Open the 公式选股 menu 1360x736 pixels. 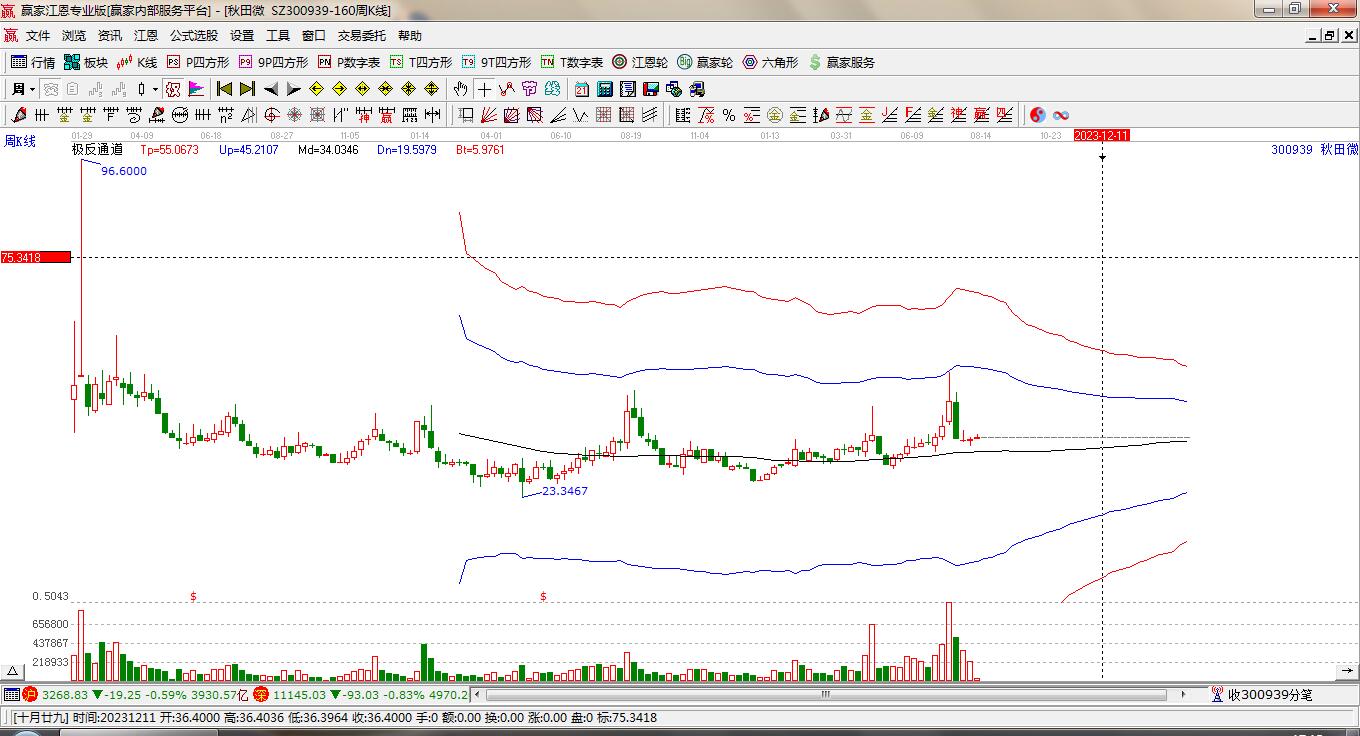(x=193, y=36)
